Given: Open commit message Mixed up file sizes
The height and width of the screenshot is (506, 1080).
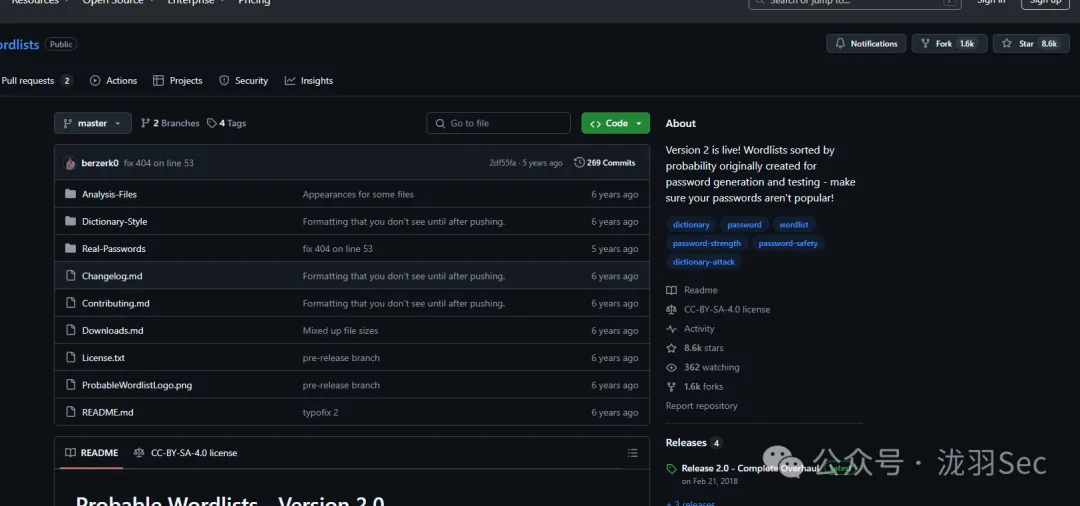Looking at the screenshot, I should pyautogui.click(x=340, y=330).
